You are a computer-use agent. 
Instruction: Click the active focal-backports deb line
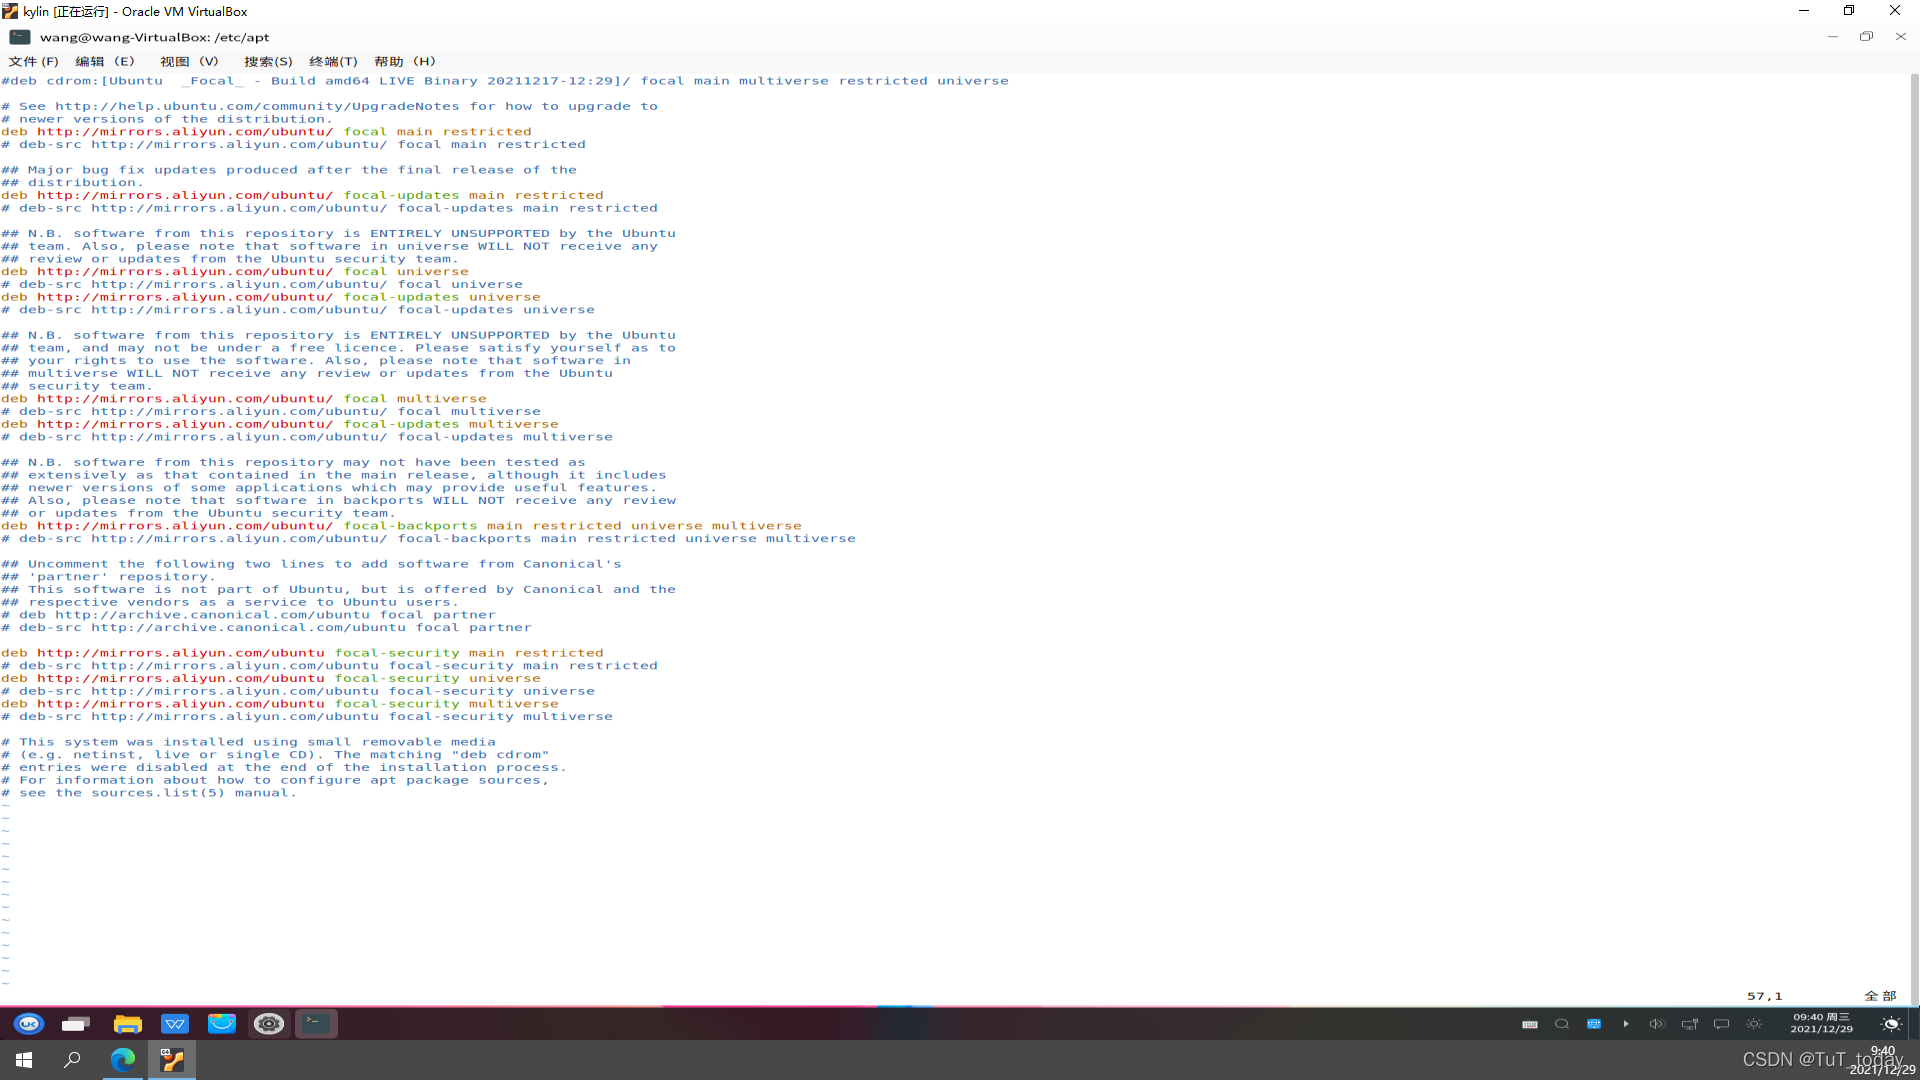(x=401, y=526)
